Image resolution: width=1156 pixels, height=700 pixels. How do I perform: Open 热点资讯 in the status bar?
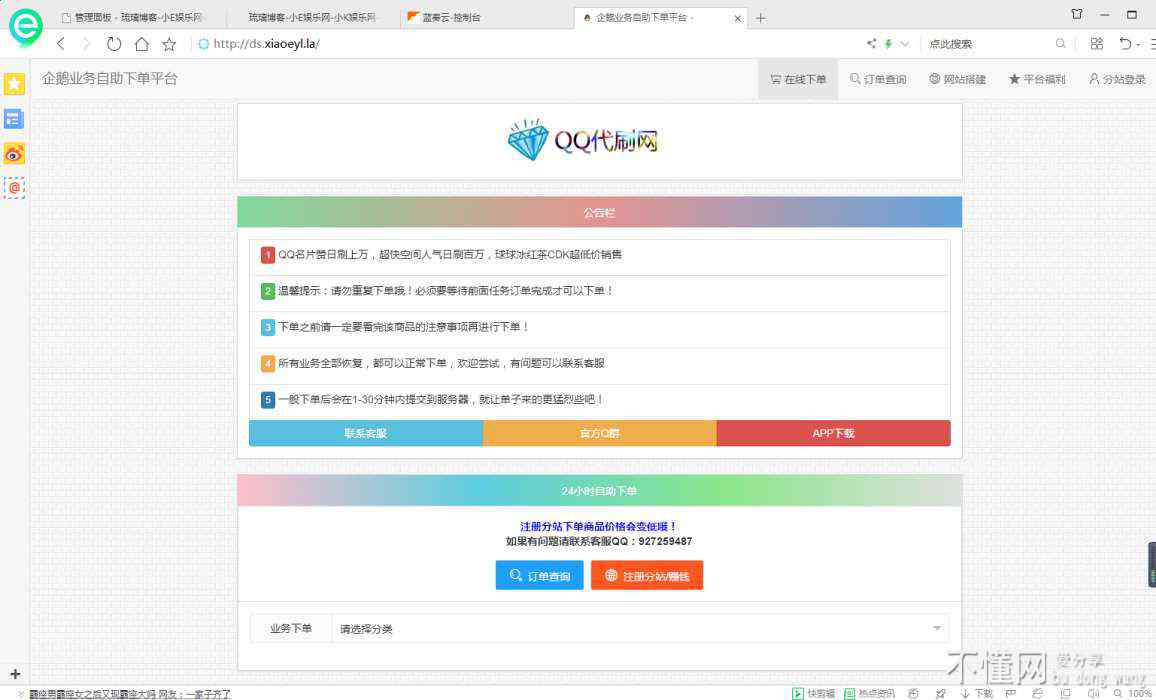(x=869, y=693)
